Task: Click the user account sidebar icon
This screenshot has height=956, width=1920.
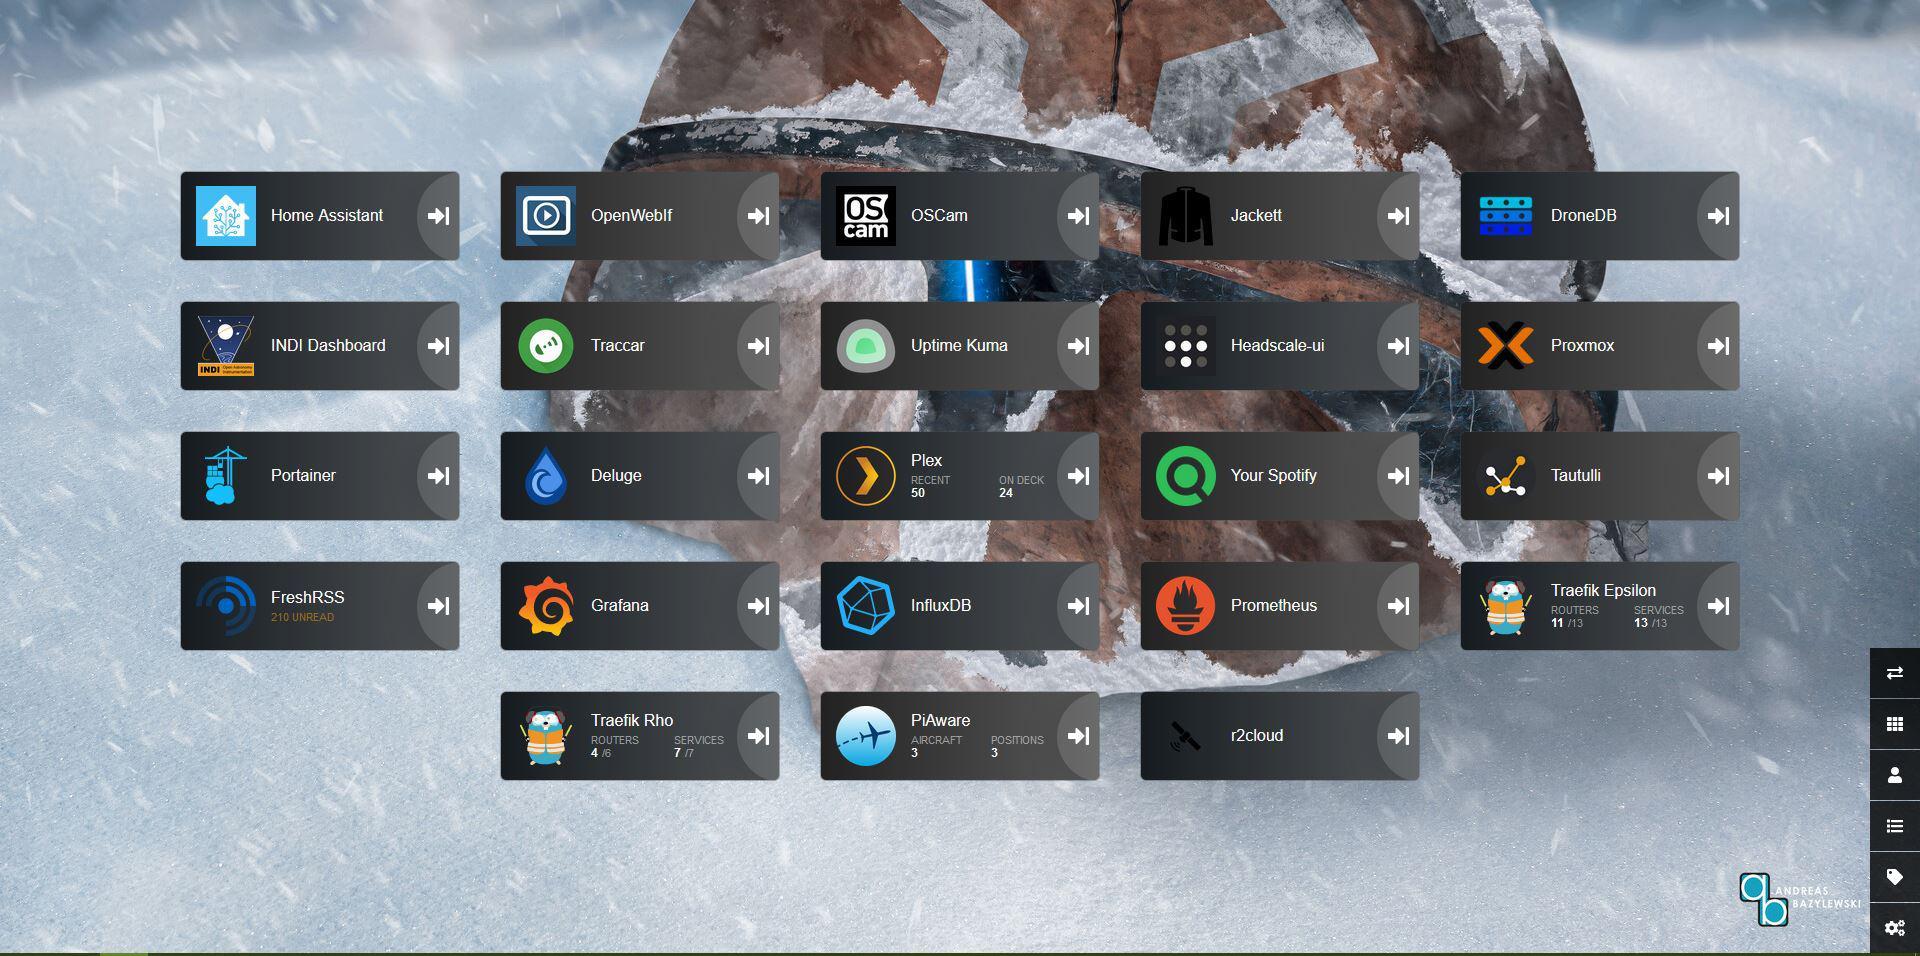Action: coord(1895,775)
